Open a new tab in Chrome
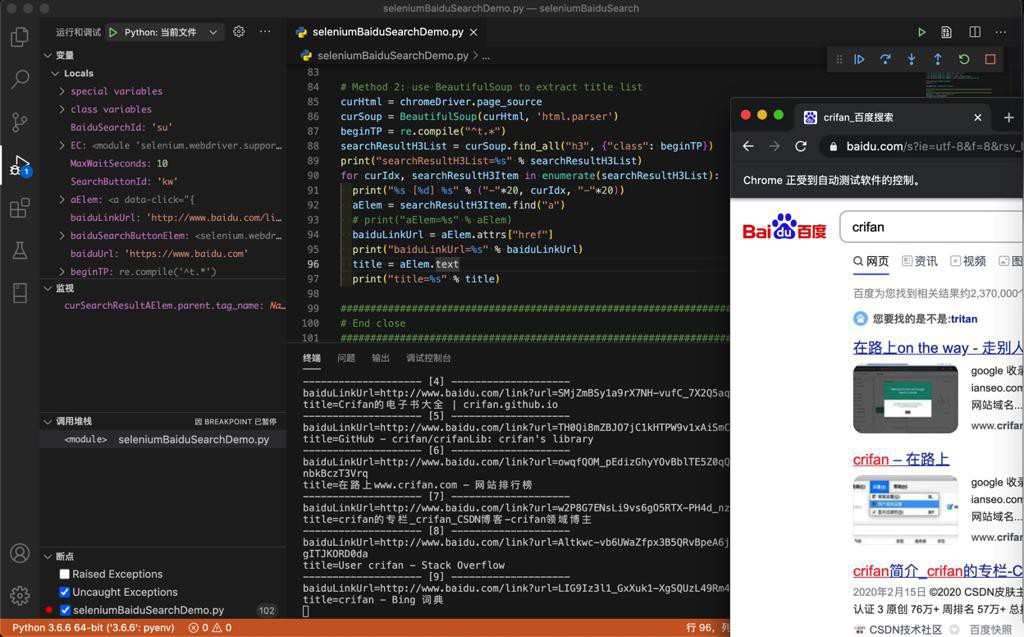This screenshot has width=1024, height=637. pyautogui.click(x=1009, y=118)
